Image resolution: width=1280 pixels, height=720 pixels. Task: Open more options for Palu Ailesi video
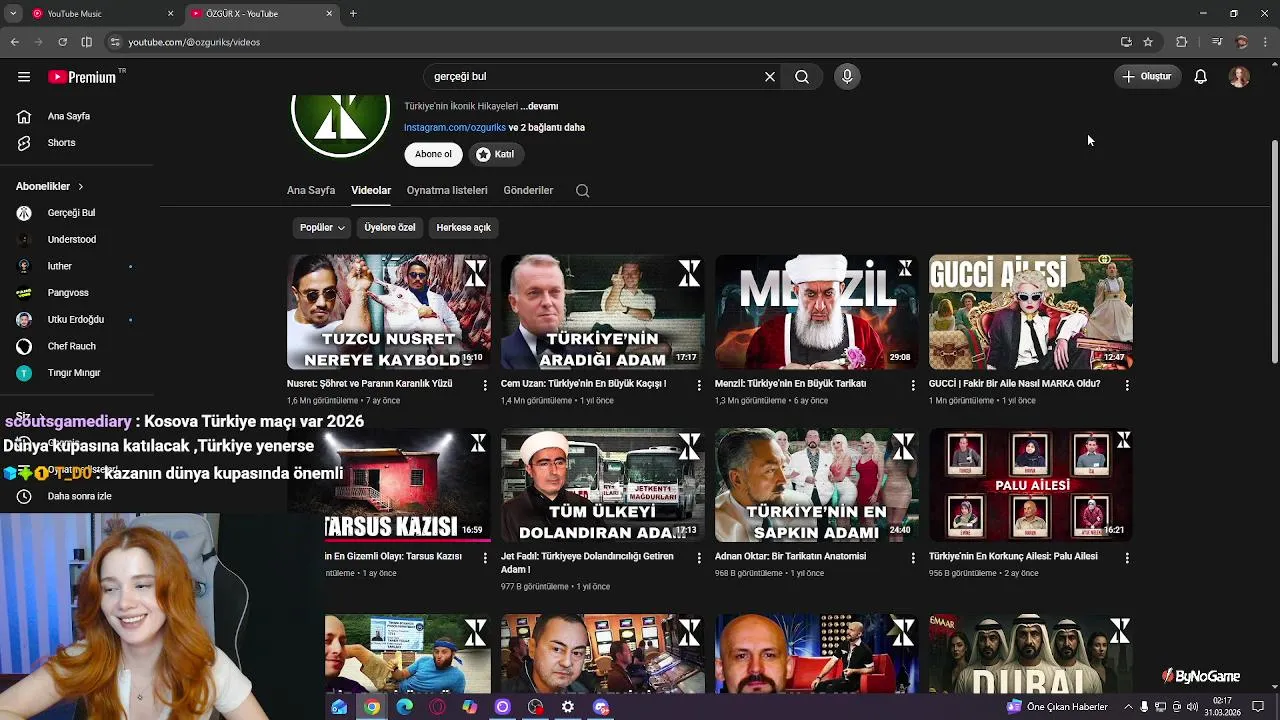click(x=1127, y=558)
